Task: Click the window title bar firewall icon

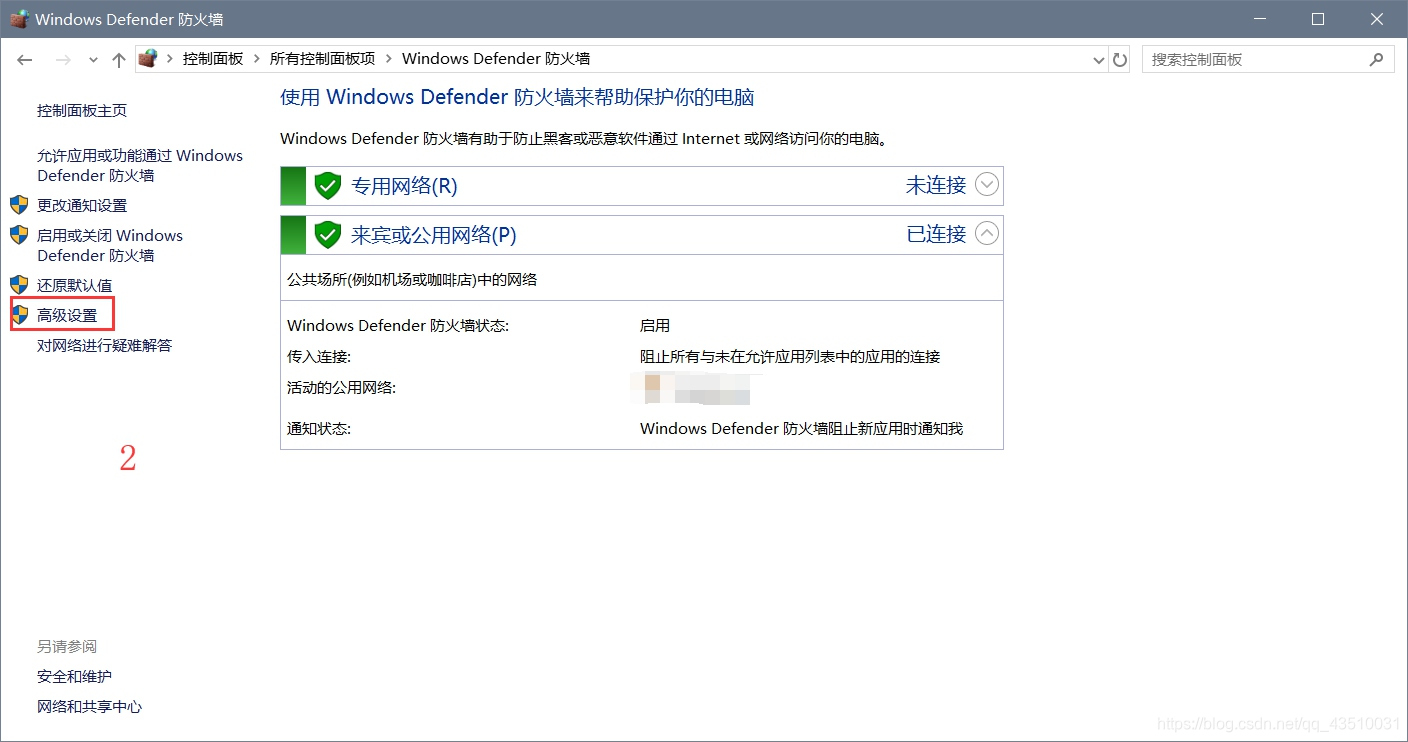Action: pyautogui.click(x=19, y=19)
